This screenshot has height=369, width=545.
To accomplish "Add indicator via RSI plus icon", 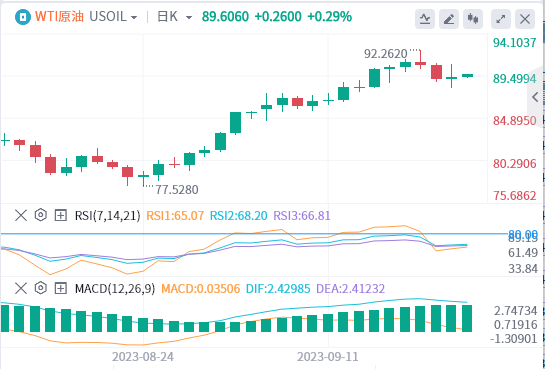I will [61, 216].
